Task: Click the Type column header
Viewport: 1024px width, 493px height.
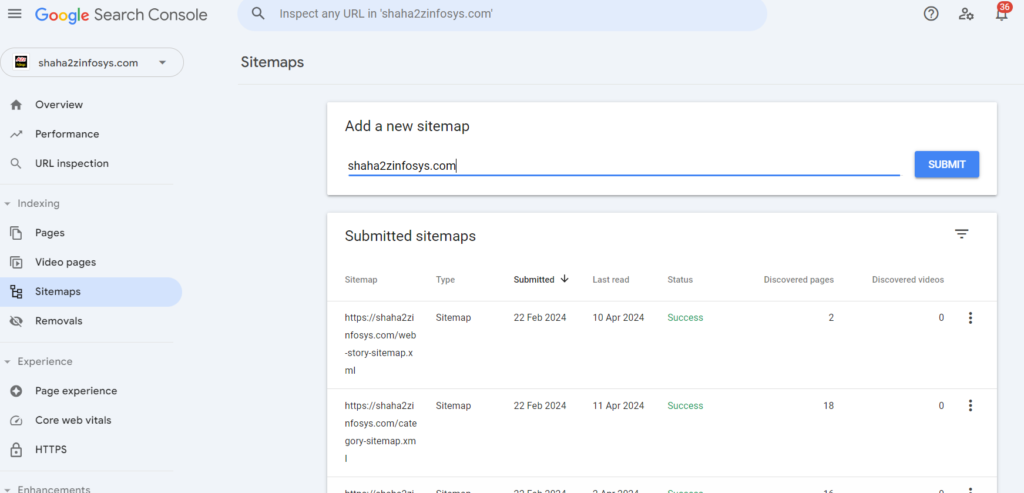Action: click(x=445, y=279)
